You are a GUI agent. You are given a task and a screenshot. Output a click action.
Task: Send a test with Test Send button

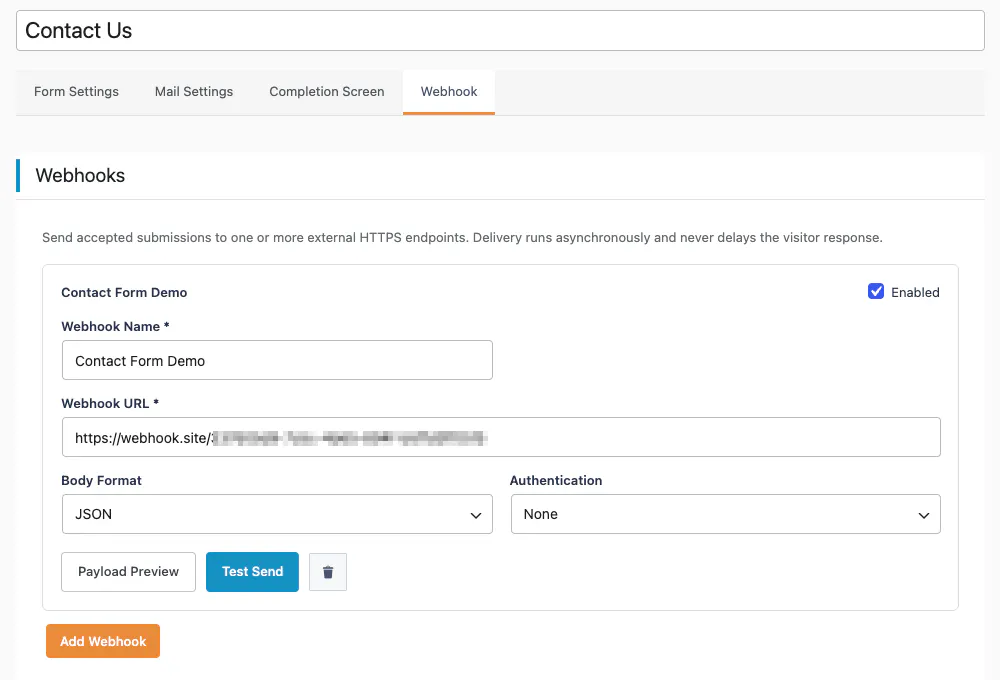tap(253, 572)
